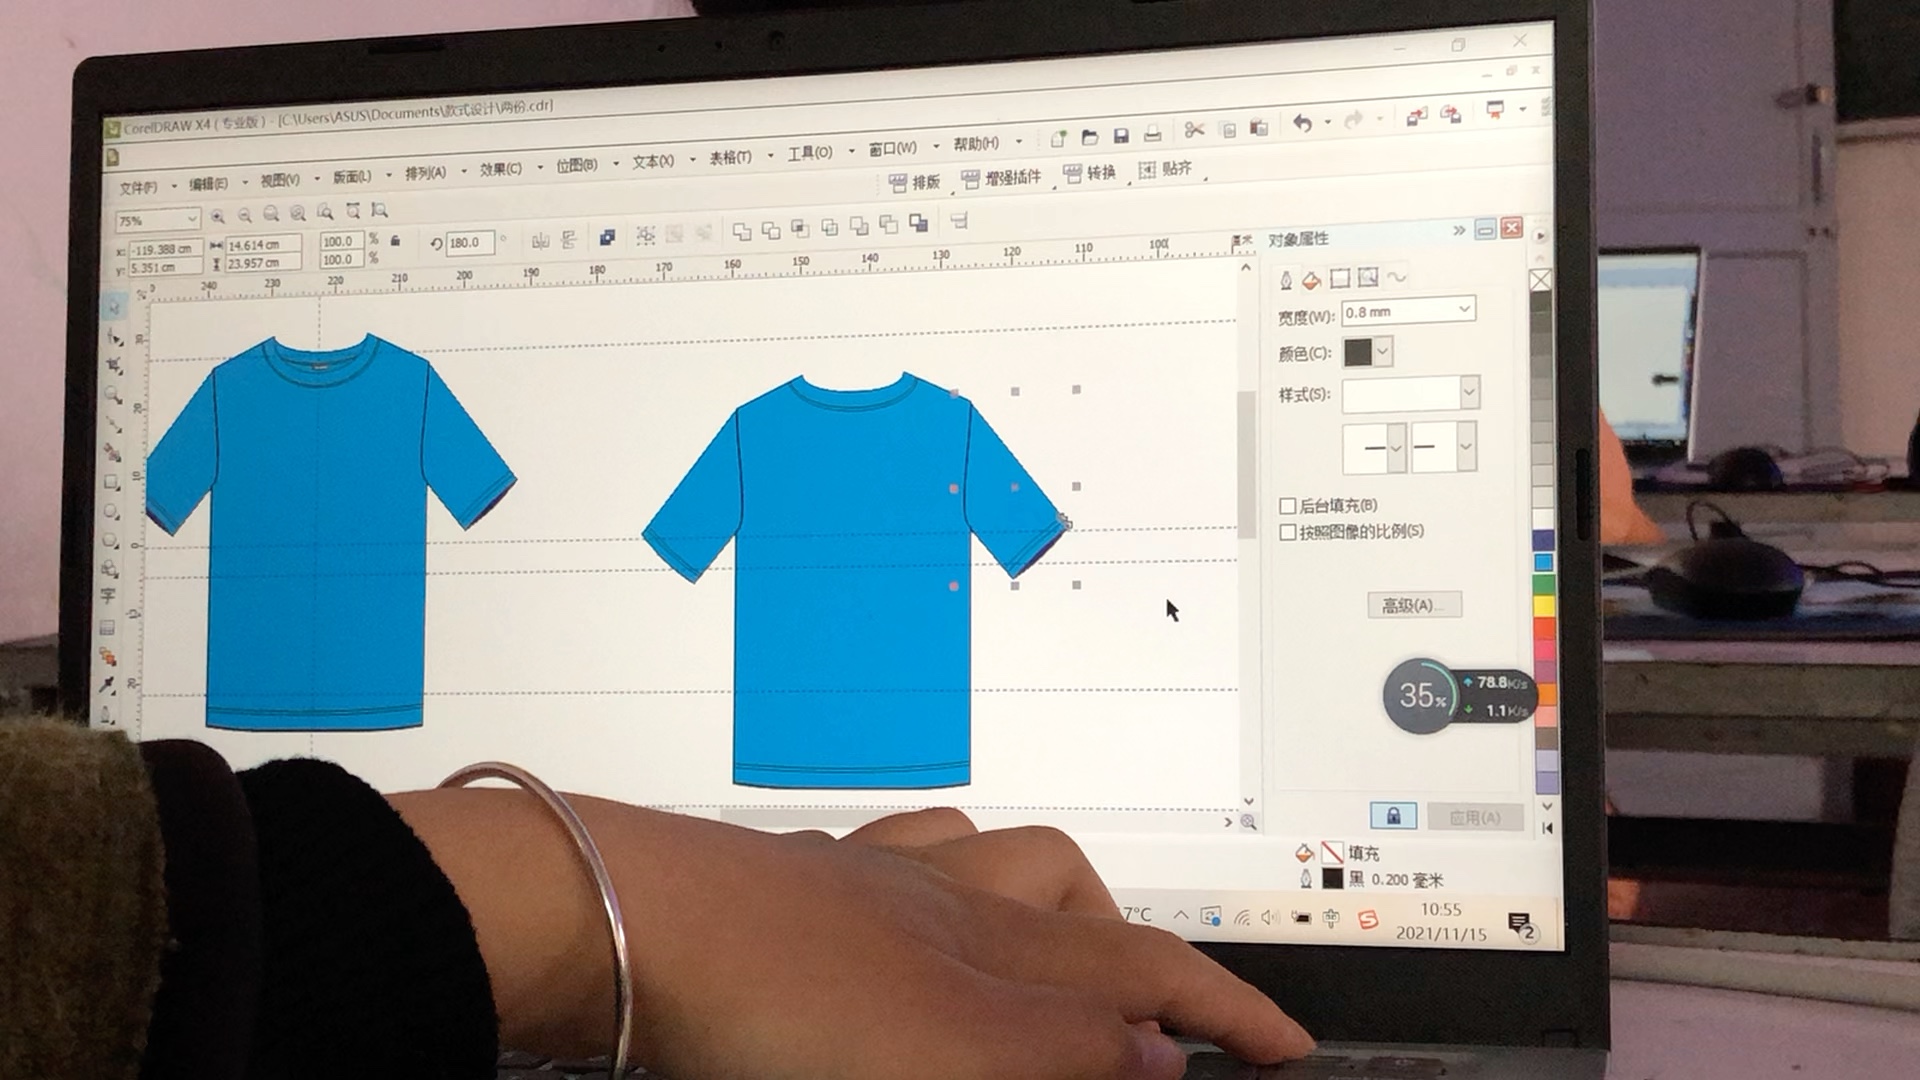Open the 效果(C) menu
This screenshot has width=1920, height=1080.
click(x=500, y=169)
